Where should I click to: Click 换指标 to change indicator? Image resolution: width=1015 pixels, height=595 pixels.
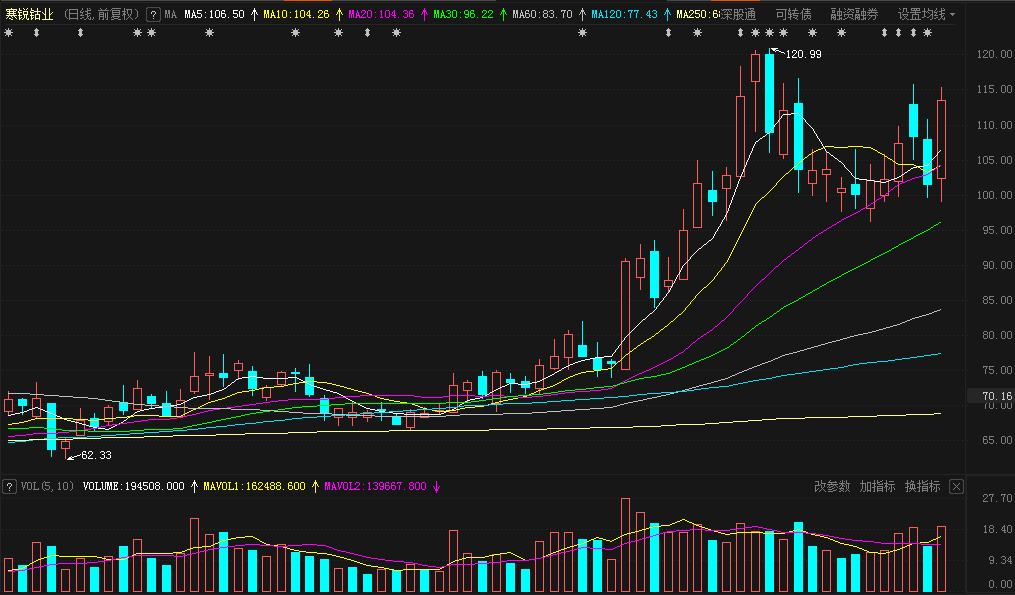coord(922,486)
